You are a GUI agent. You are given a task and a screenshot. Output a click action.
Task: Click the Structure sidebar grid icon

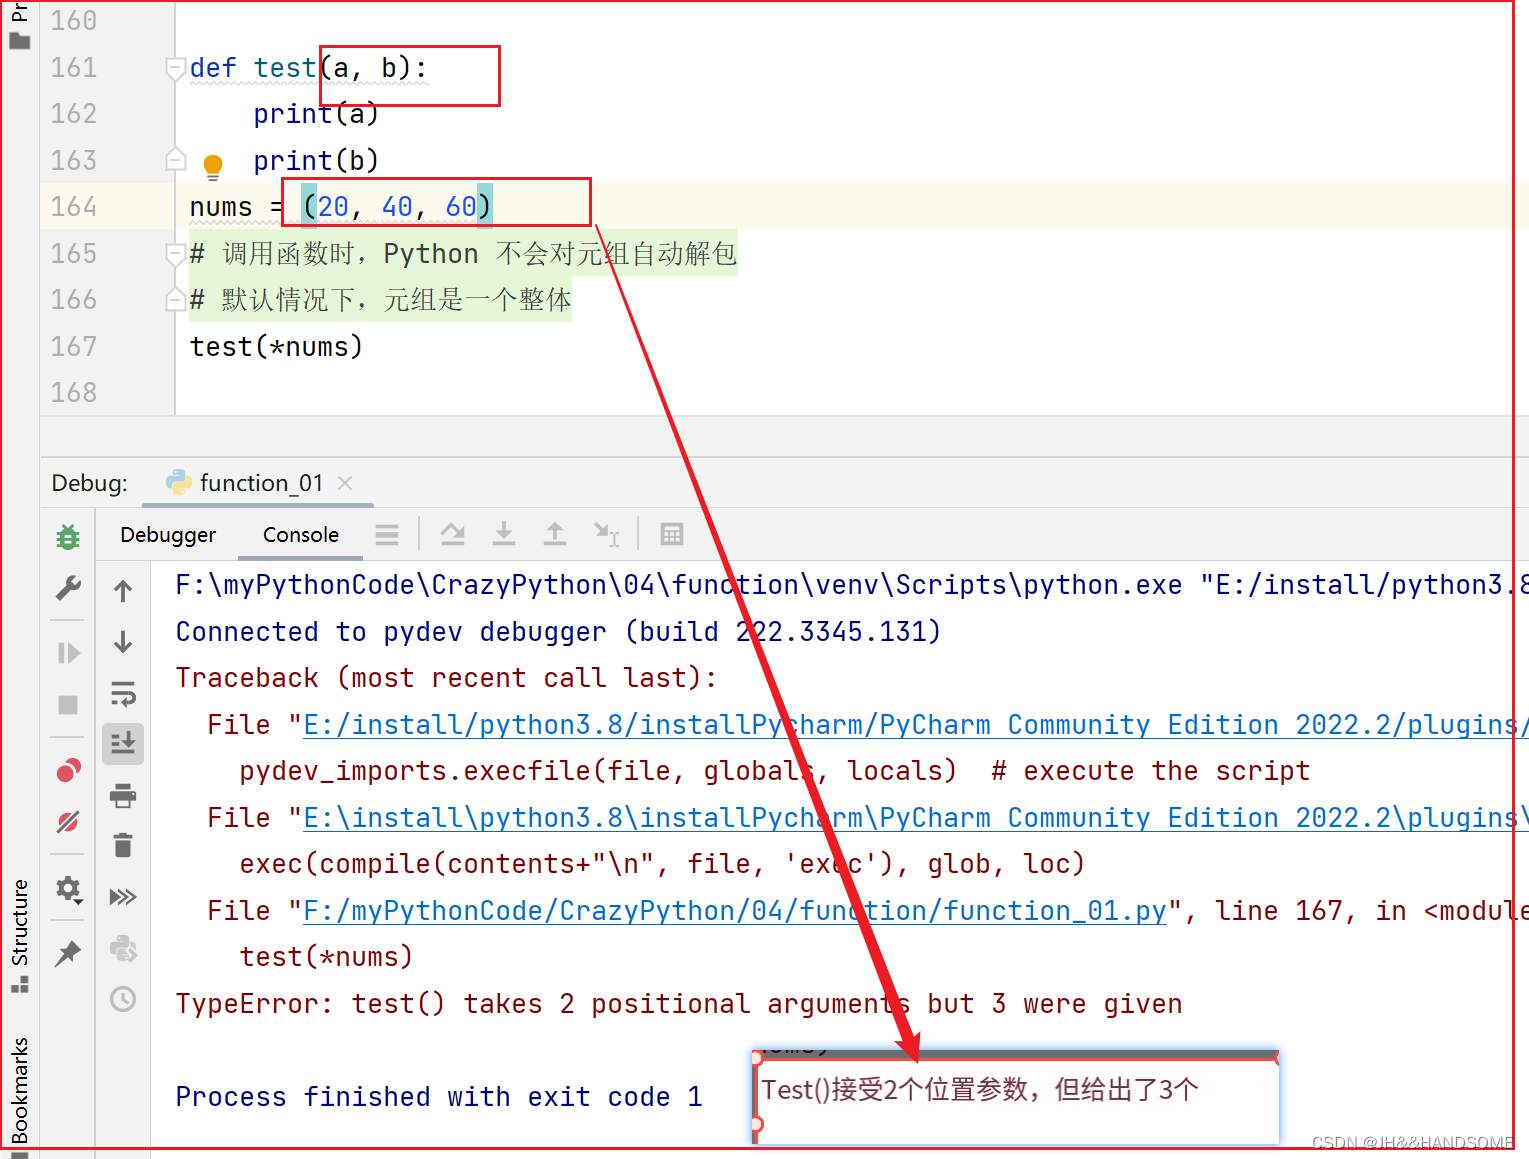pyautogui.click(x=20, y=985)
